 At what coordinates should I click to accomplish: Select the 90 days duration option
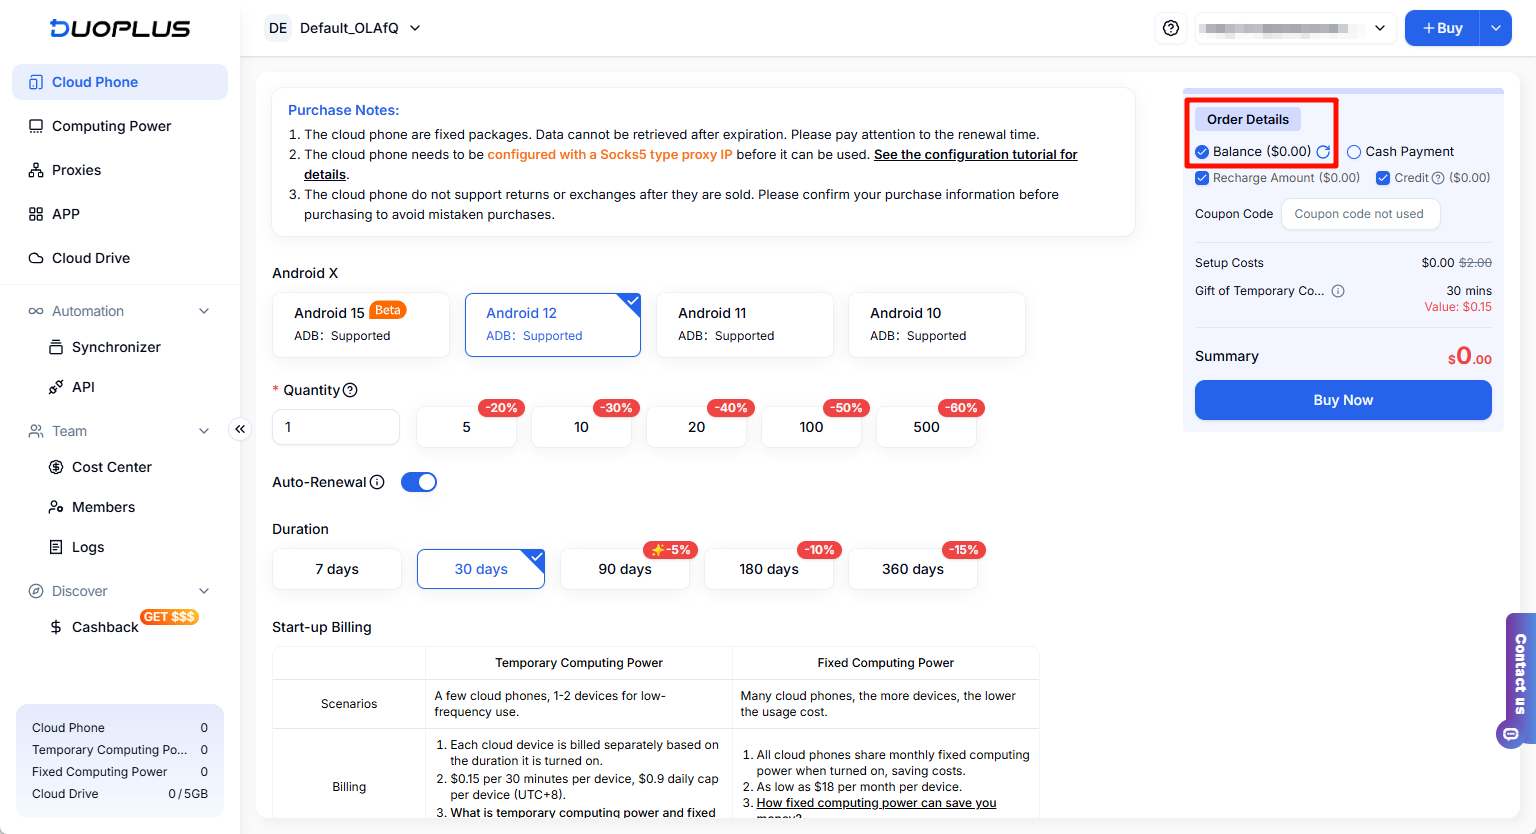click(625, 569)
